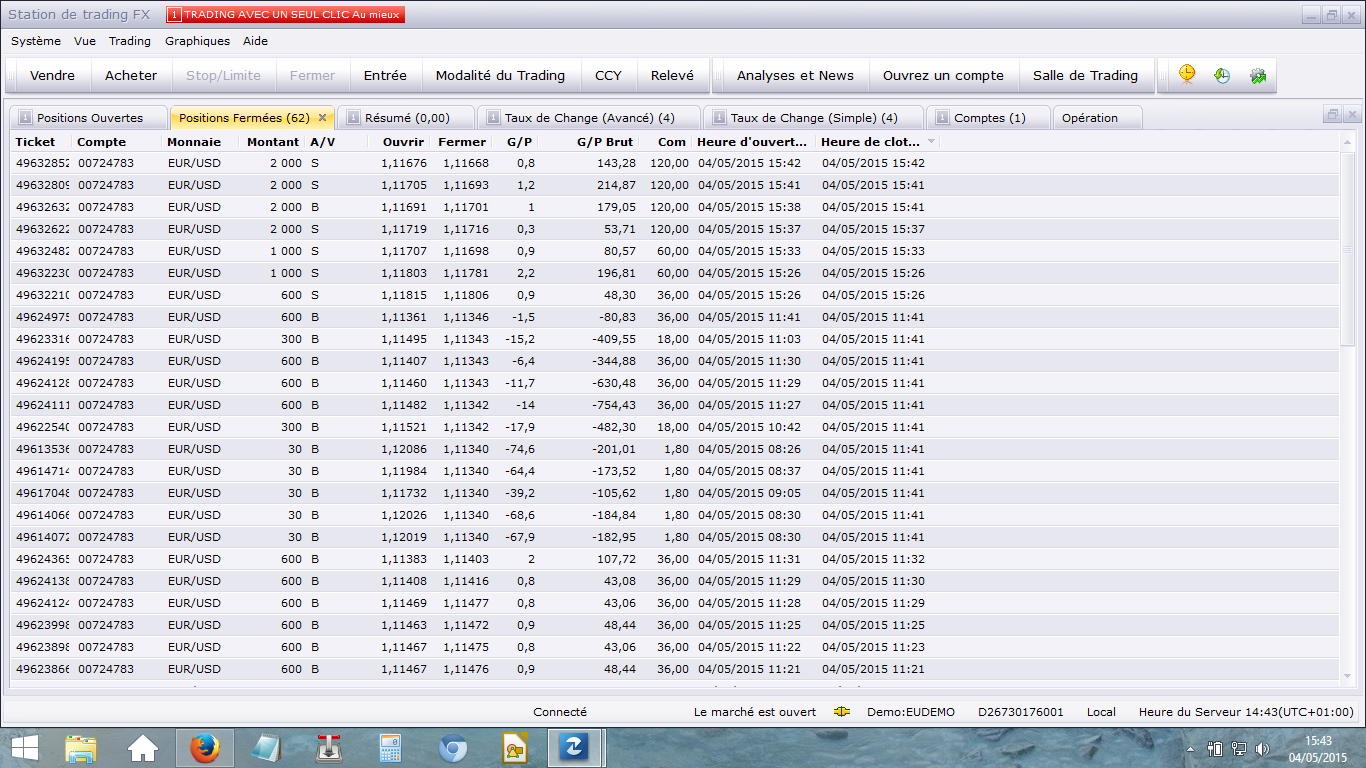Open the Aide menu
The image size is (1366, 768).
(x=255, y=41)
